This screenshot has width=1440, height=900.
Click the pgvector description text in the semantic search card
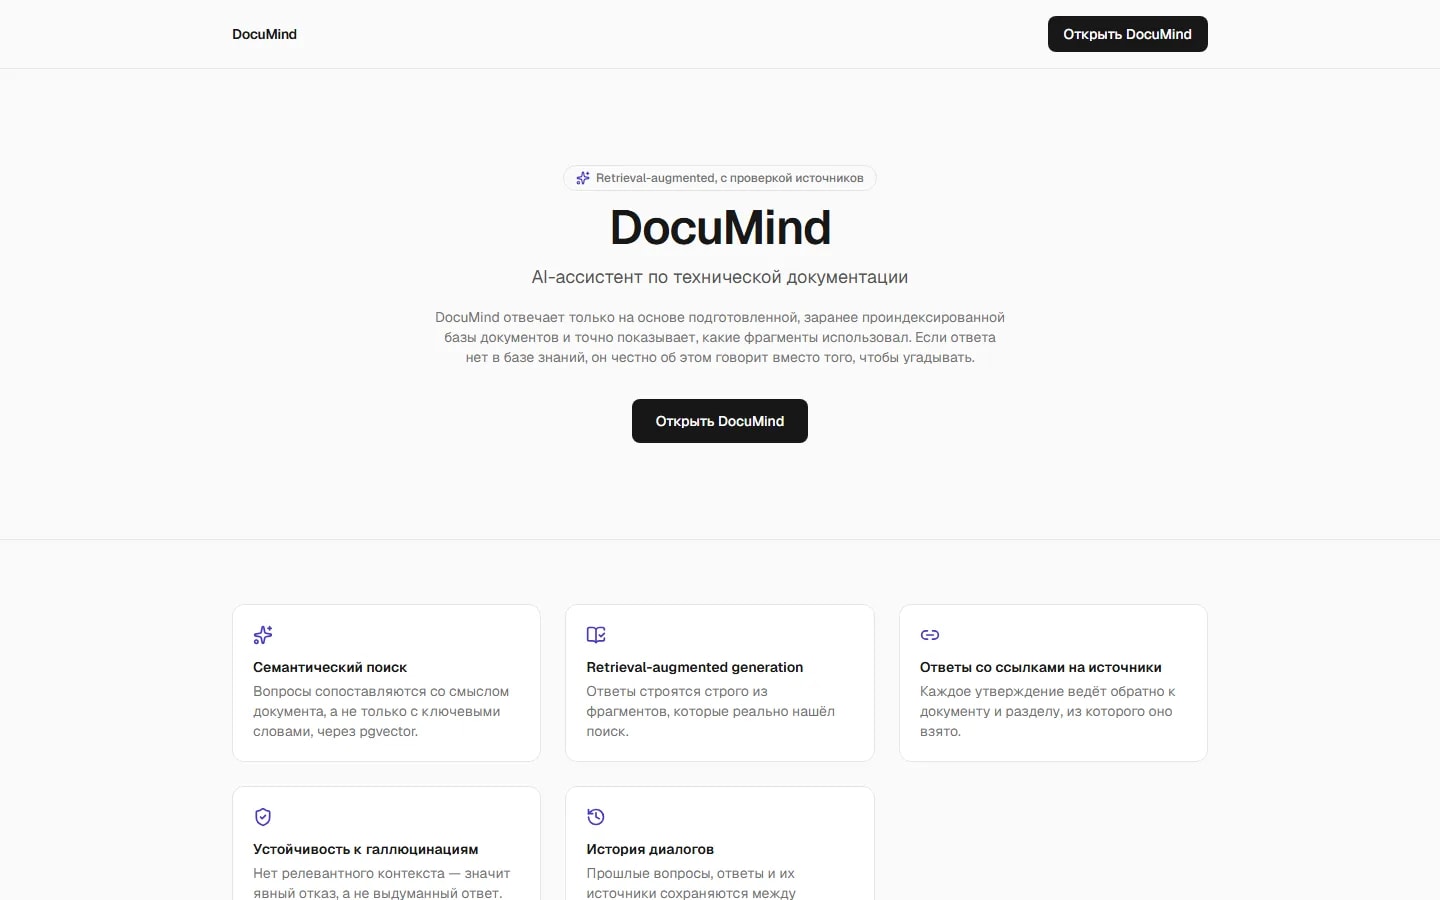point(381,711)
